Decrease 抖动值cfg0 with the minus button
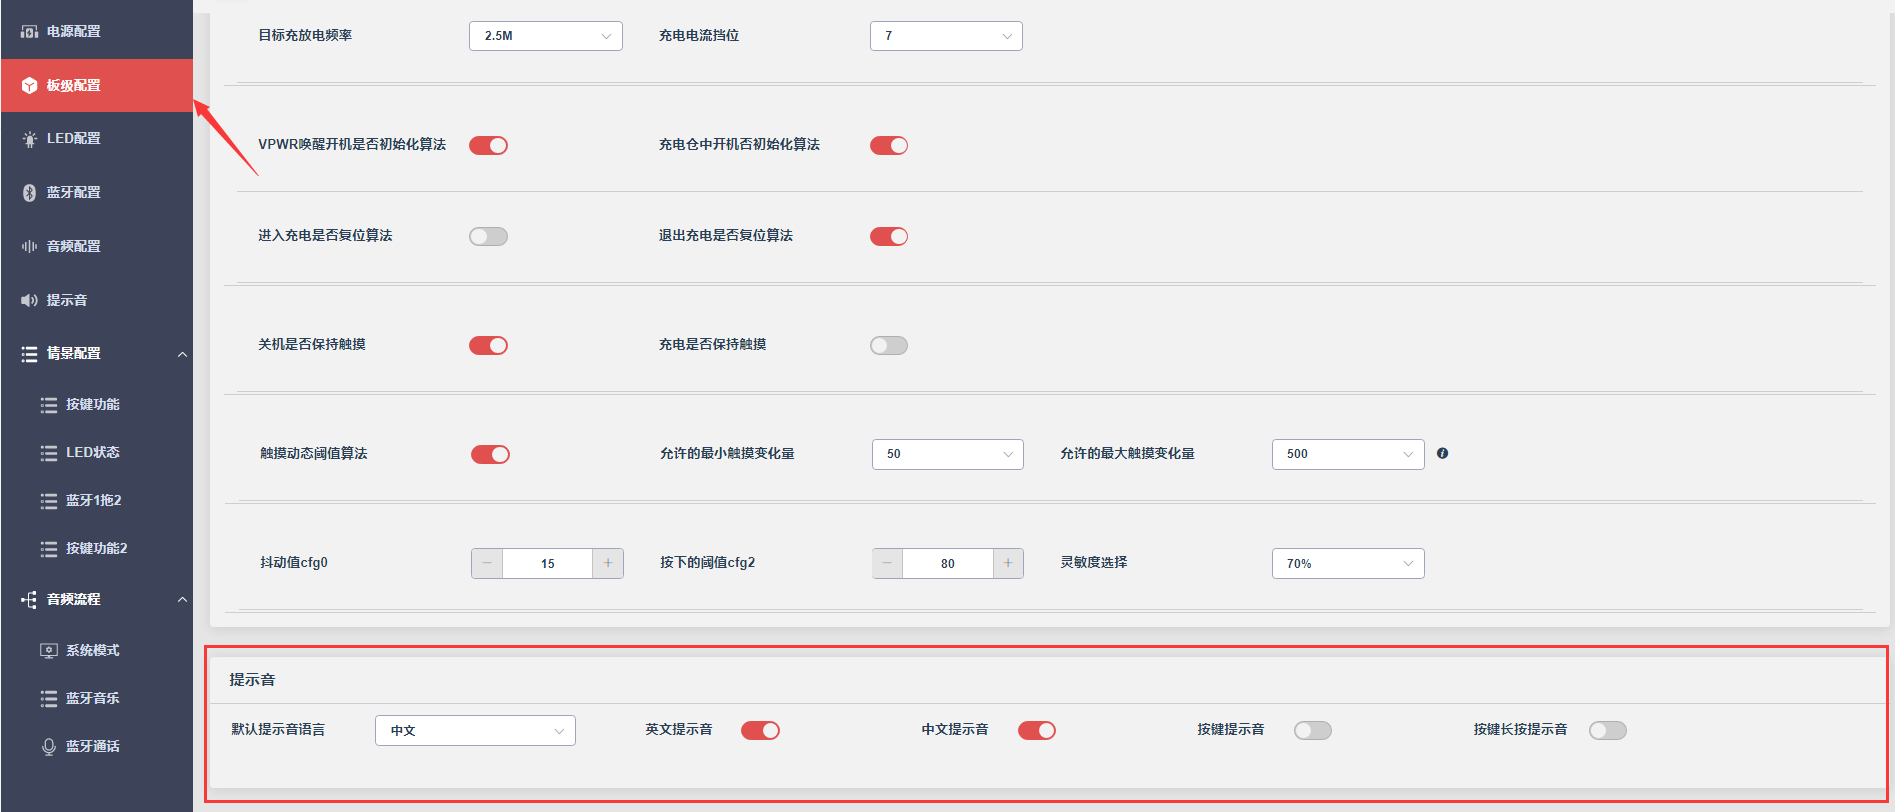Screen dimensions: 1895x812 tap(487, 564)
